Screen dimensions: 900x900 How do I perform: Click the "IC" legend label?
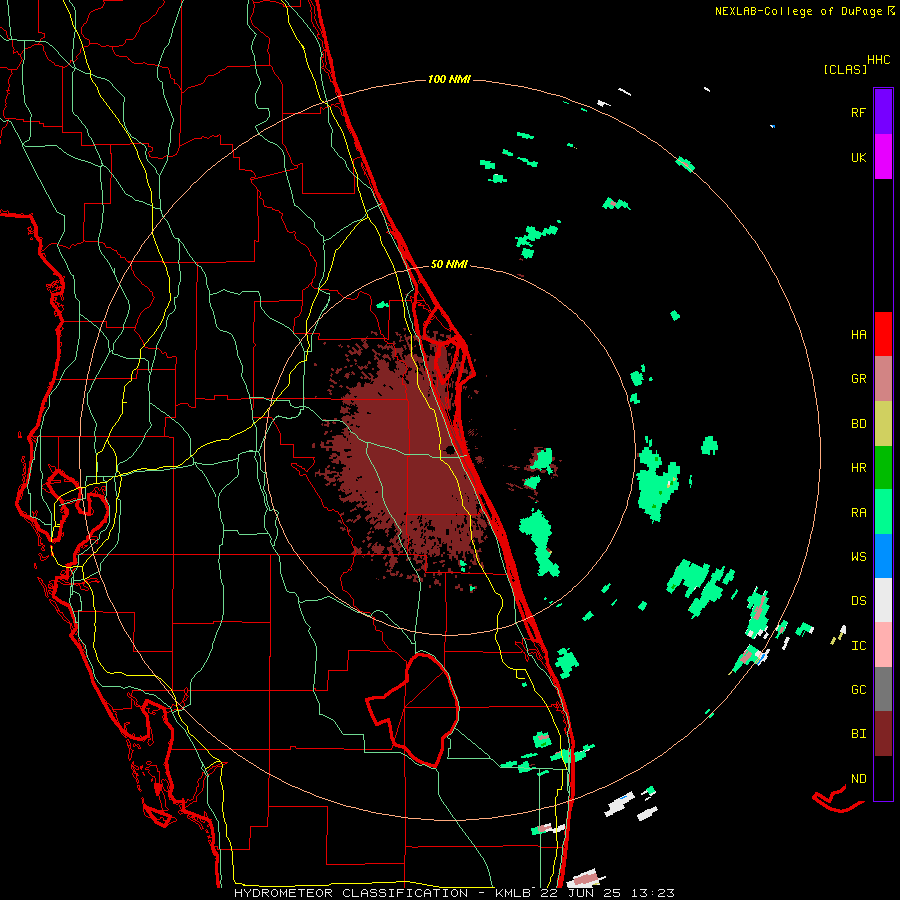pyautogui.click(x=859, y=646)
